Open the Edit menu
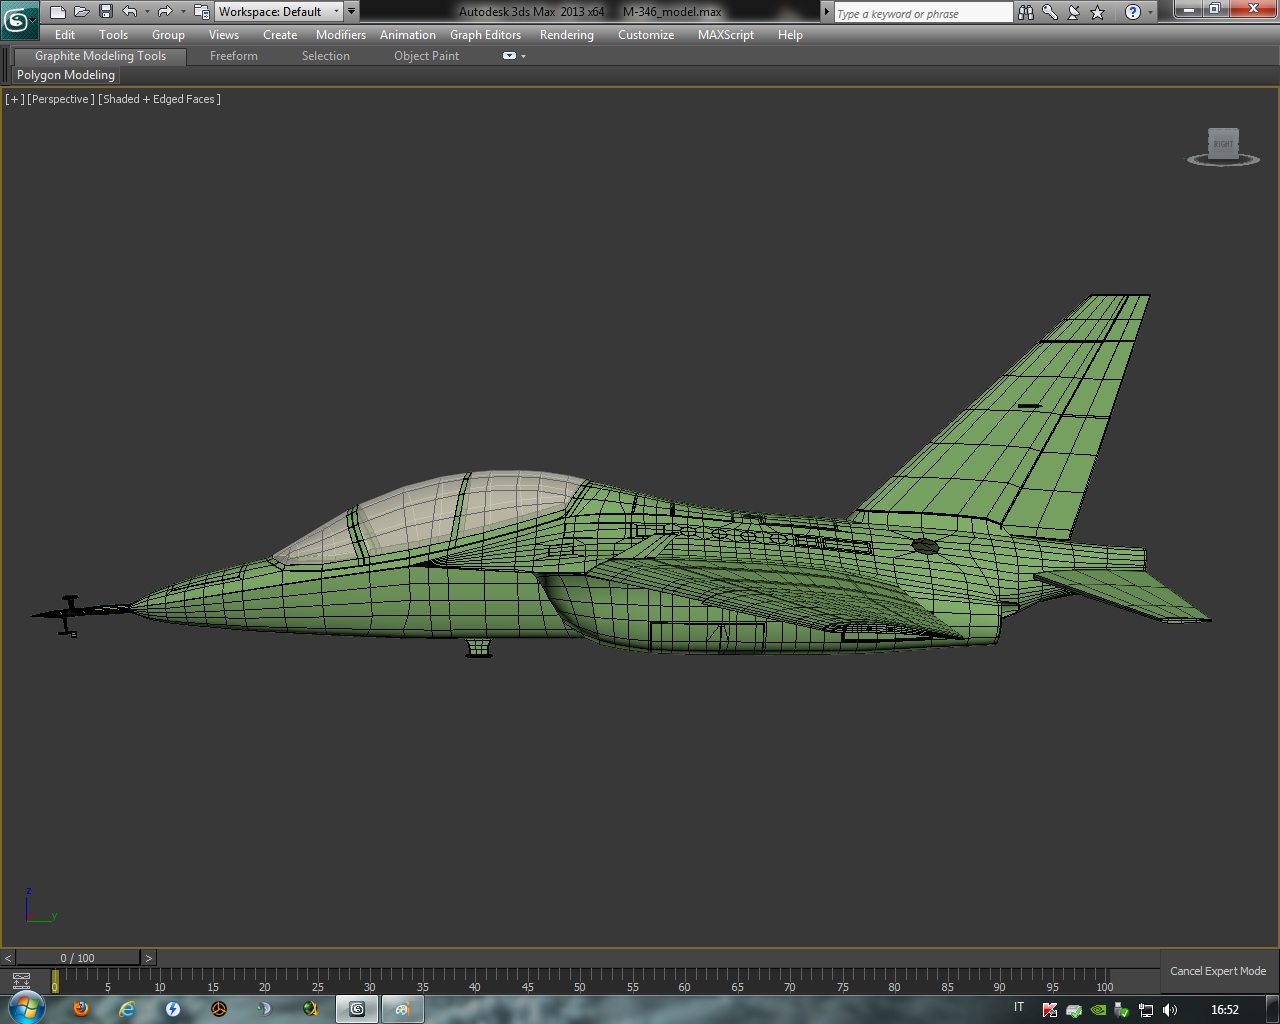This screenshot has height=1024, width=1280. (65, 35)
